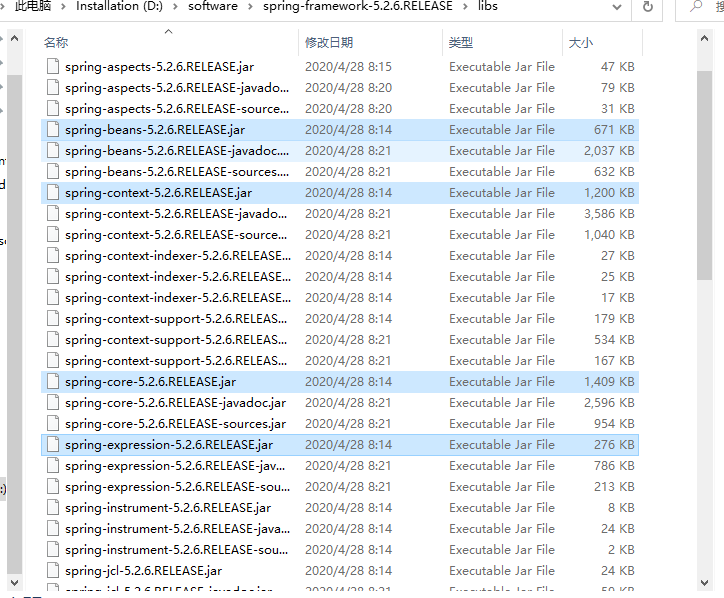Click file icon of spring-aspects-5.2.6.RELEASE.jar
724x598 pixels.
click(53, 66)
